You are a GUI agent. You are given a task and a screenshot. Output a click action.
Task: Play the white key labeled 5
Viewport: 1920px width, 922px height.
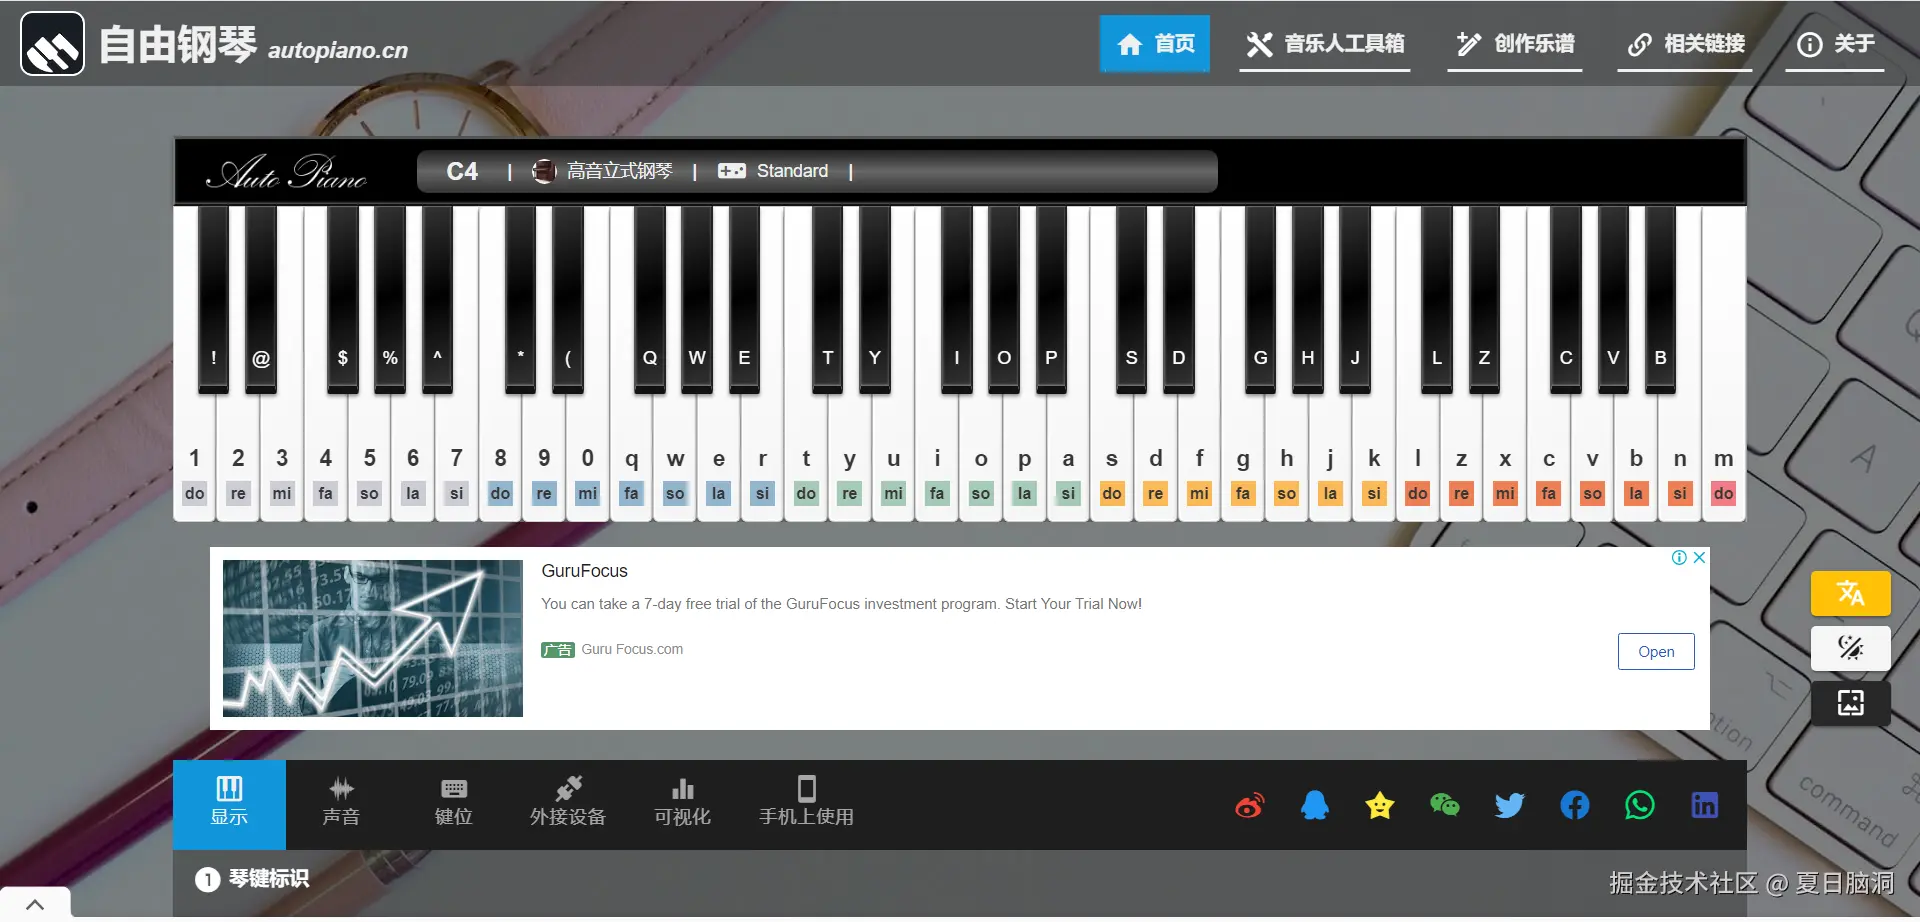pos(369,457)
